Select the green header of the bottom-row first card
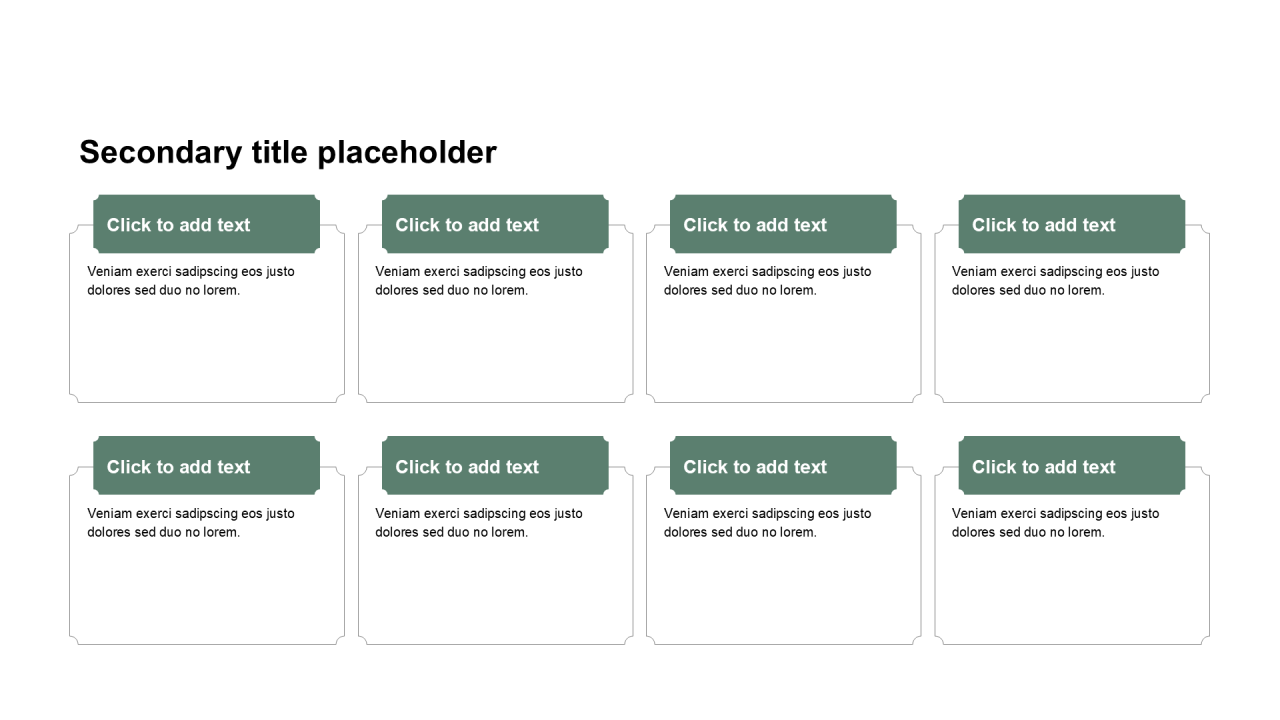The height and width of the screenshot is (720, 1280). point(206,467)
